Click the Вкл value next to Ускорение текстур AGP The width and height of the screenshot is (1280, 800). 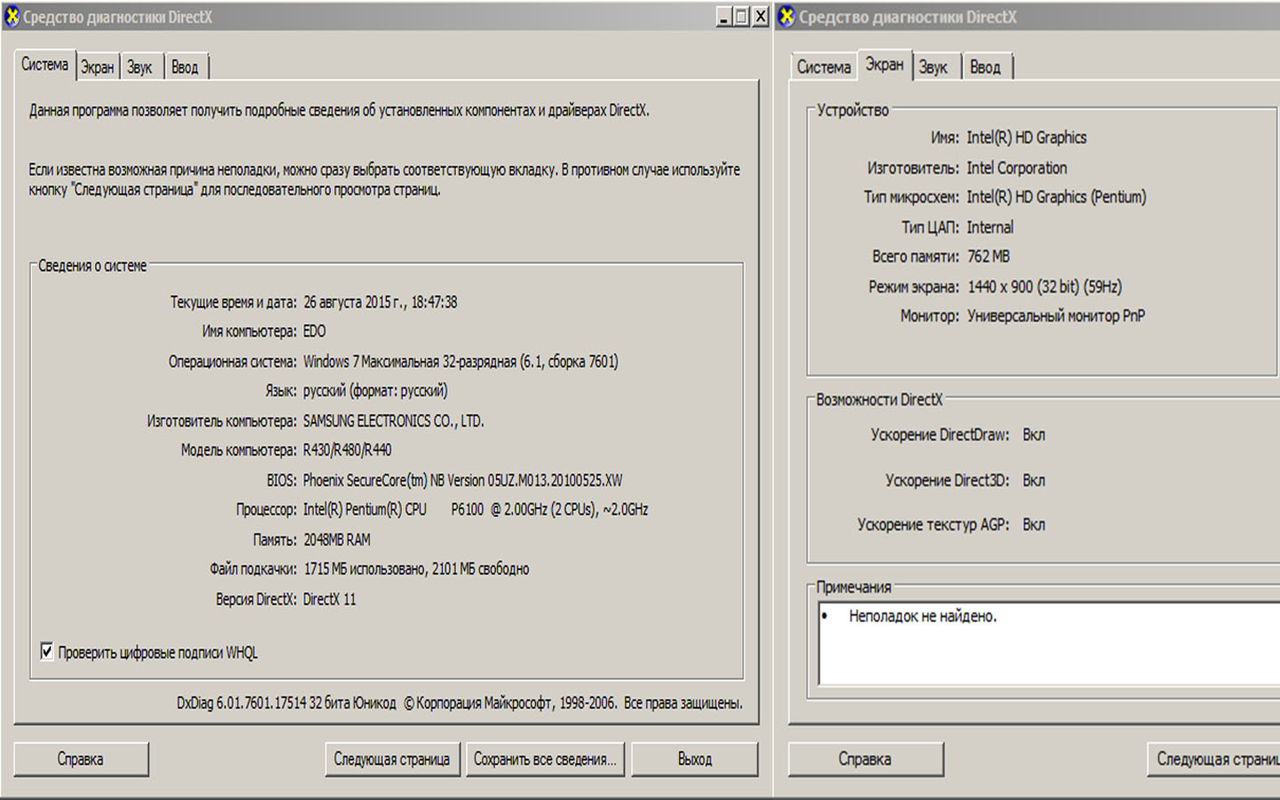click(1034, 525)
